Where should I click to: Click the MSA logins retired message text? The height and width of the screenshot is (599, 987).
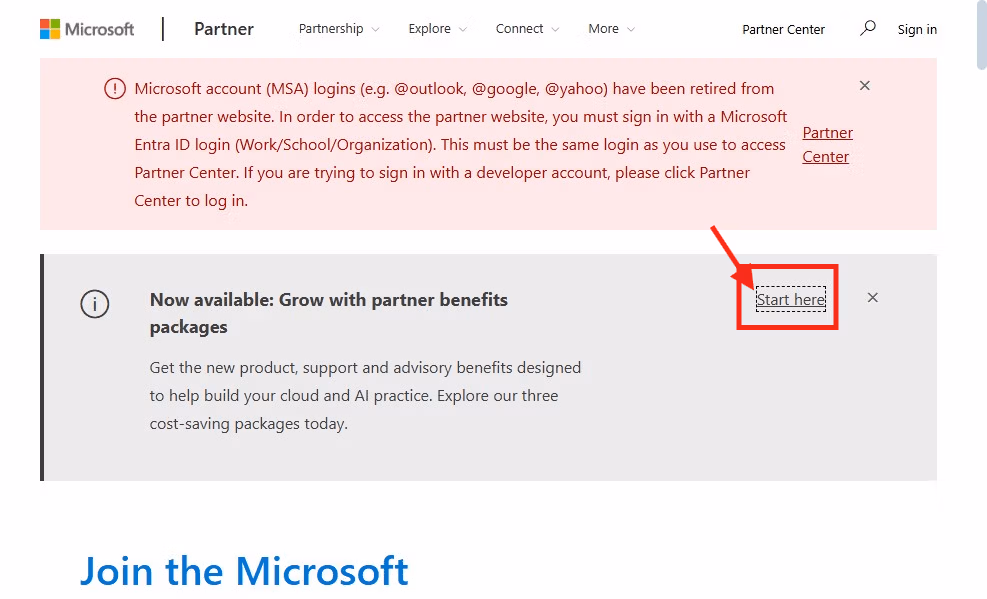pyautogui.click(x=460, y=145)
